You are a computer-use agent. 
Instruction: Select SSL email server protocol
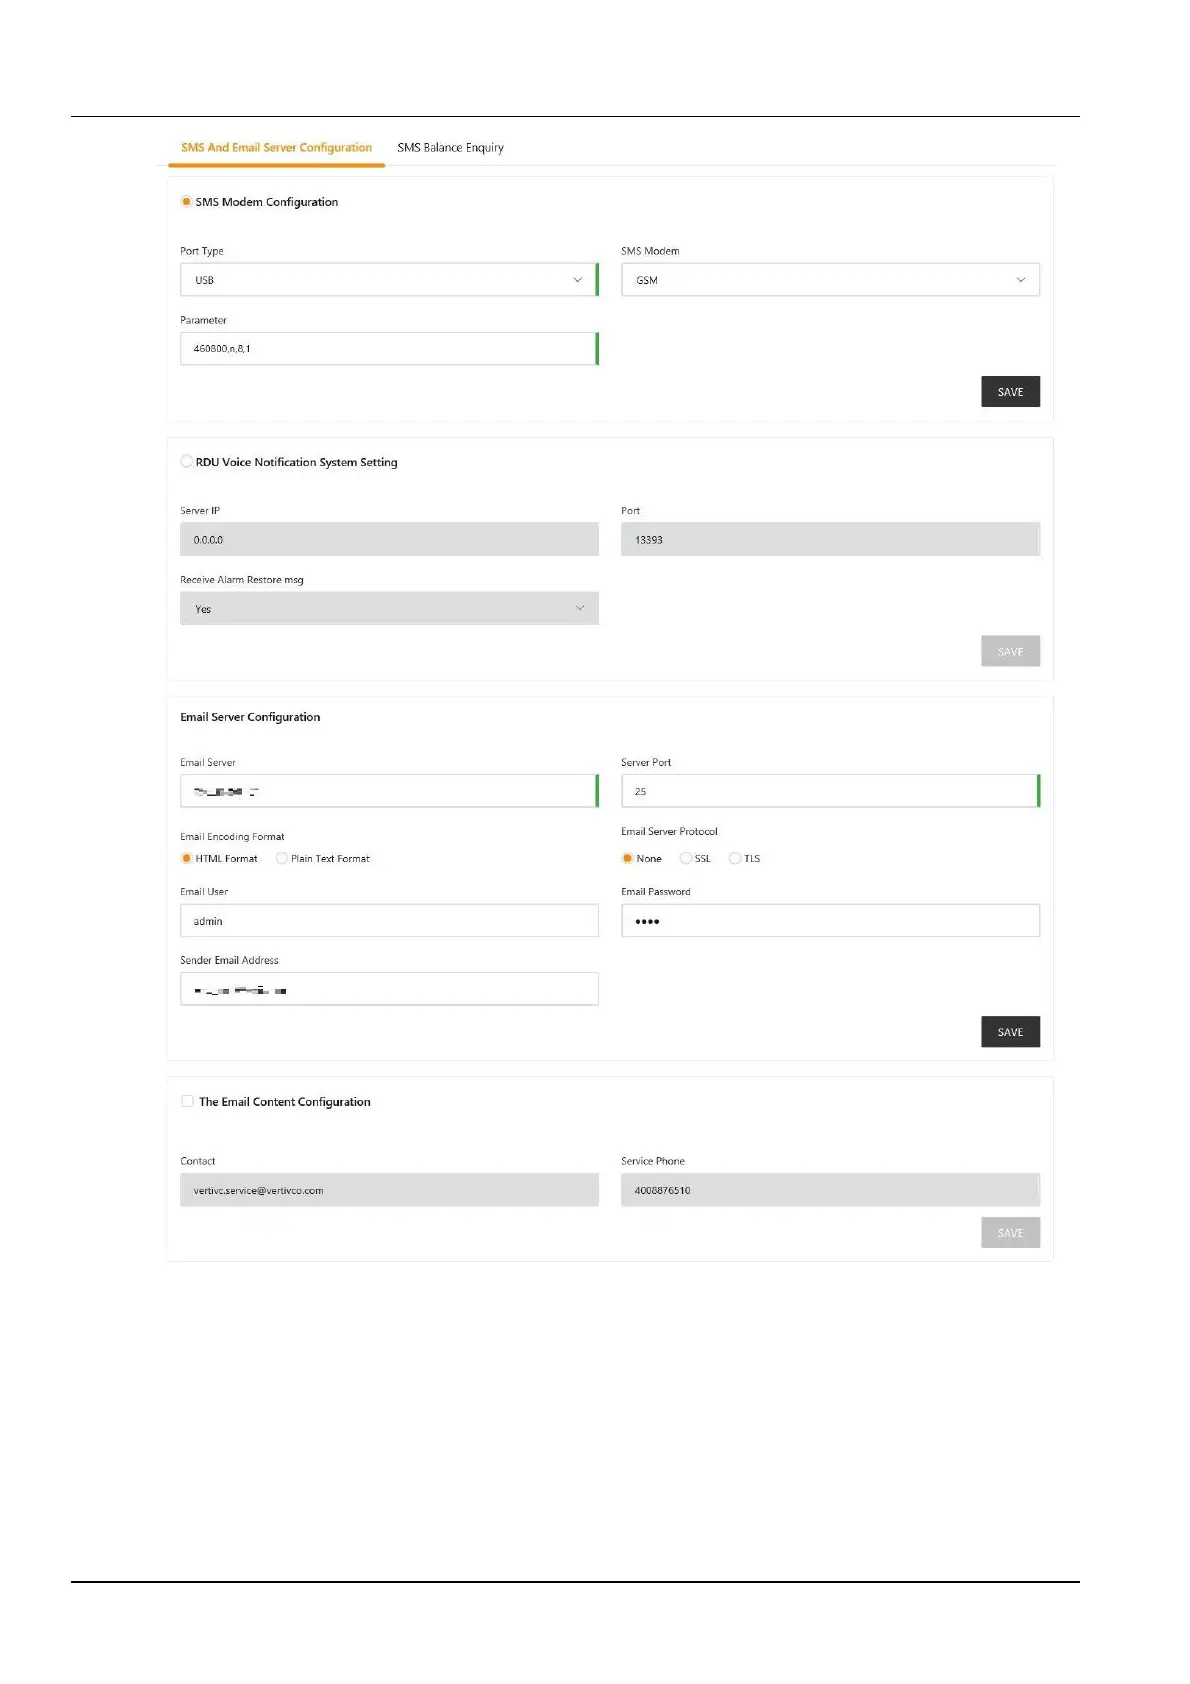point(685,858)
